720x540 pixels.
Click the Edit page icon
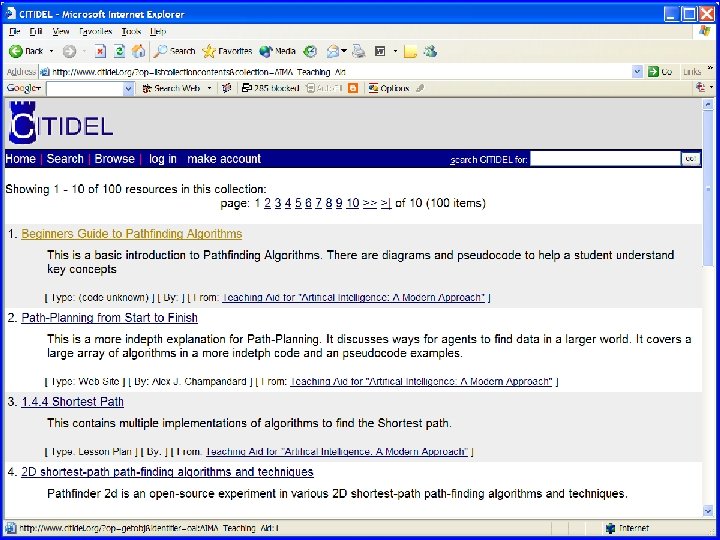(380, 51)
